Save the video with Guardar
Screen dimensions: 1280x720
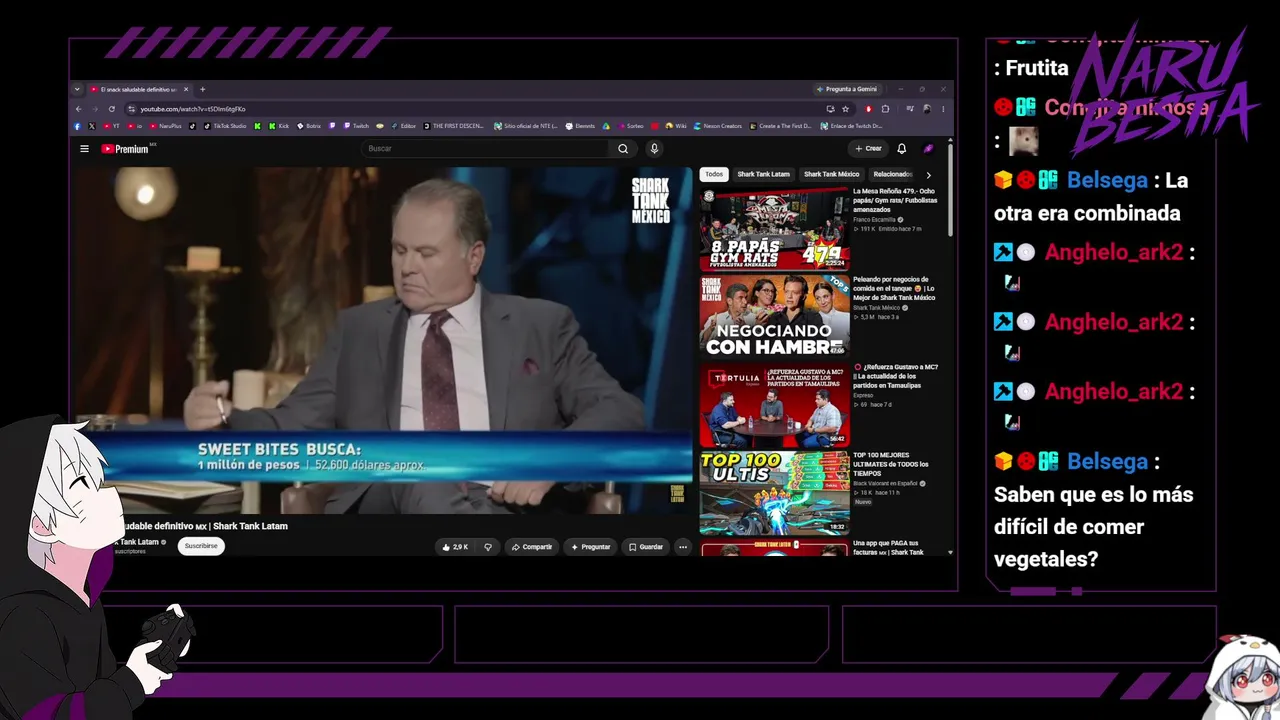[645, 547]
